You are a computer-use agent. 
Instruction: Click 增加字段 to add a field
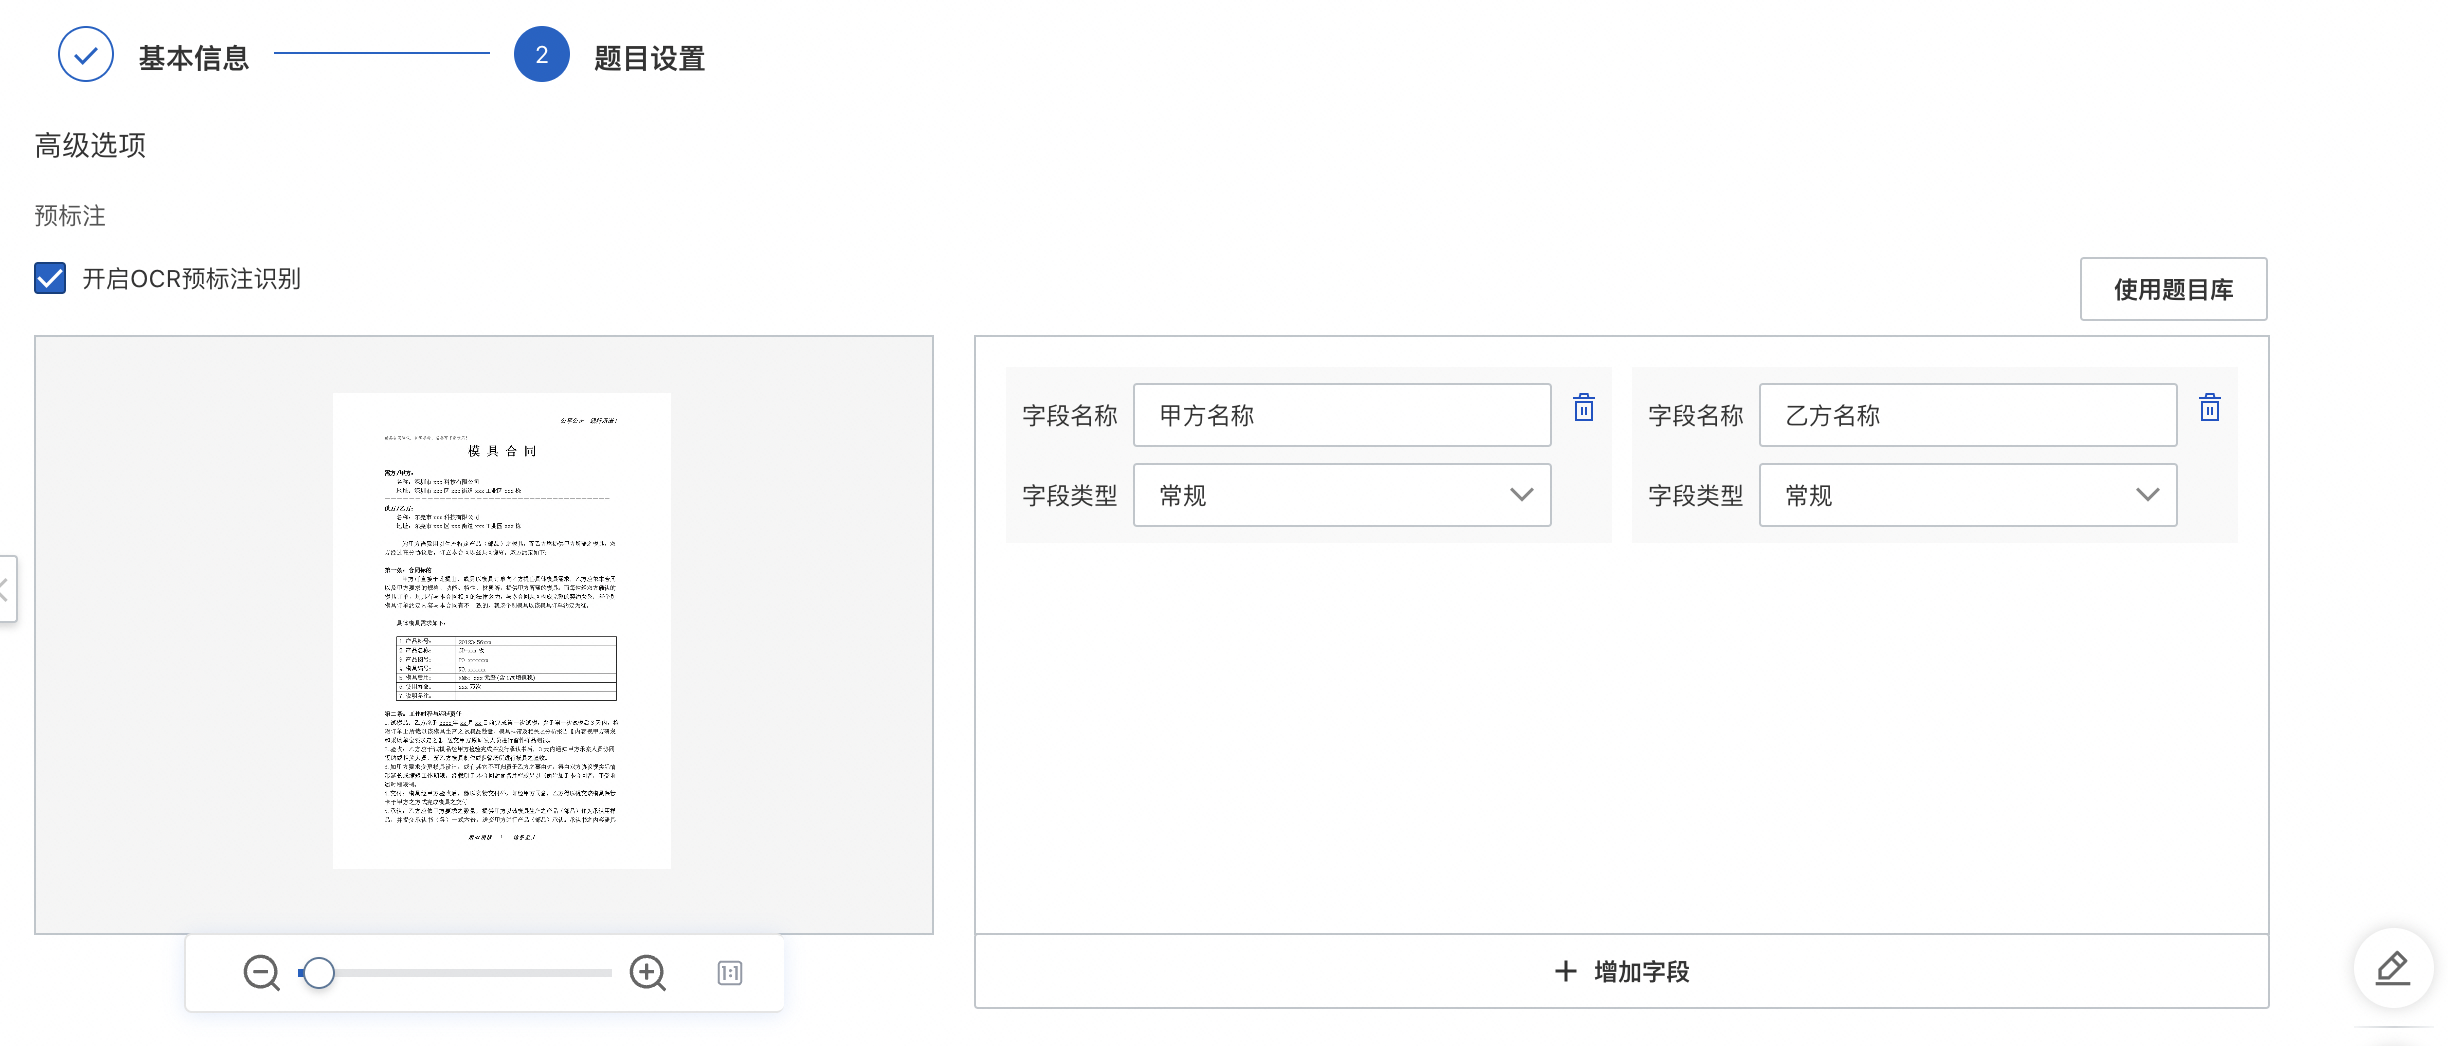1621,971
